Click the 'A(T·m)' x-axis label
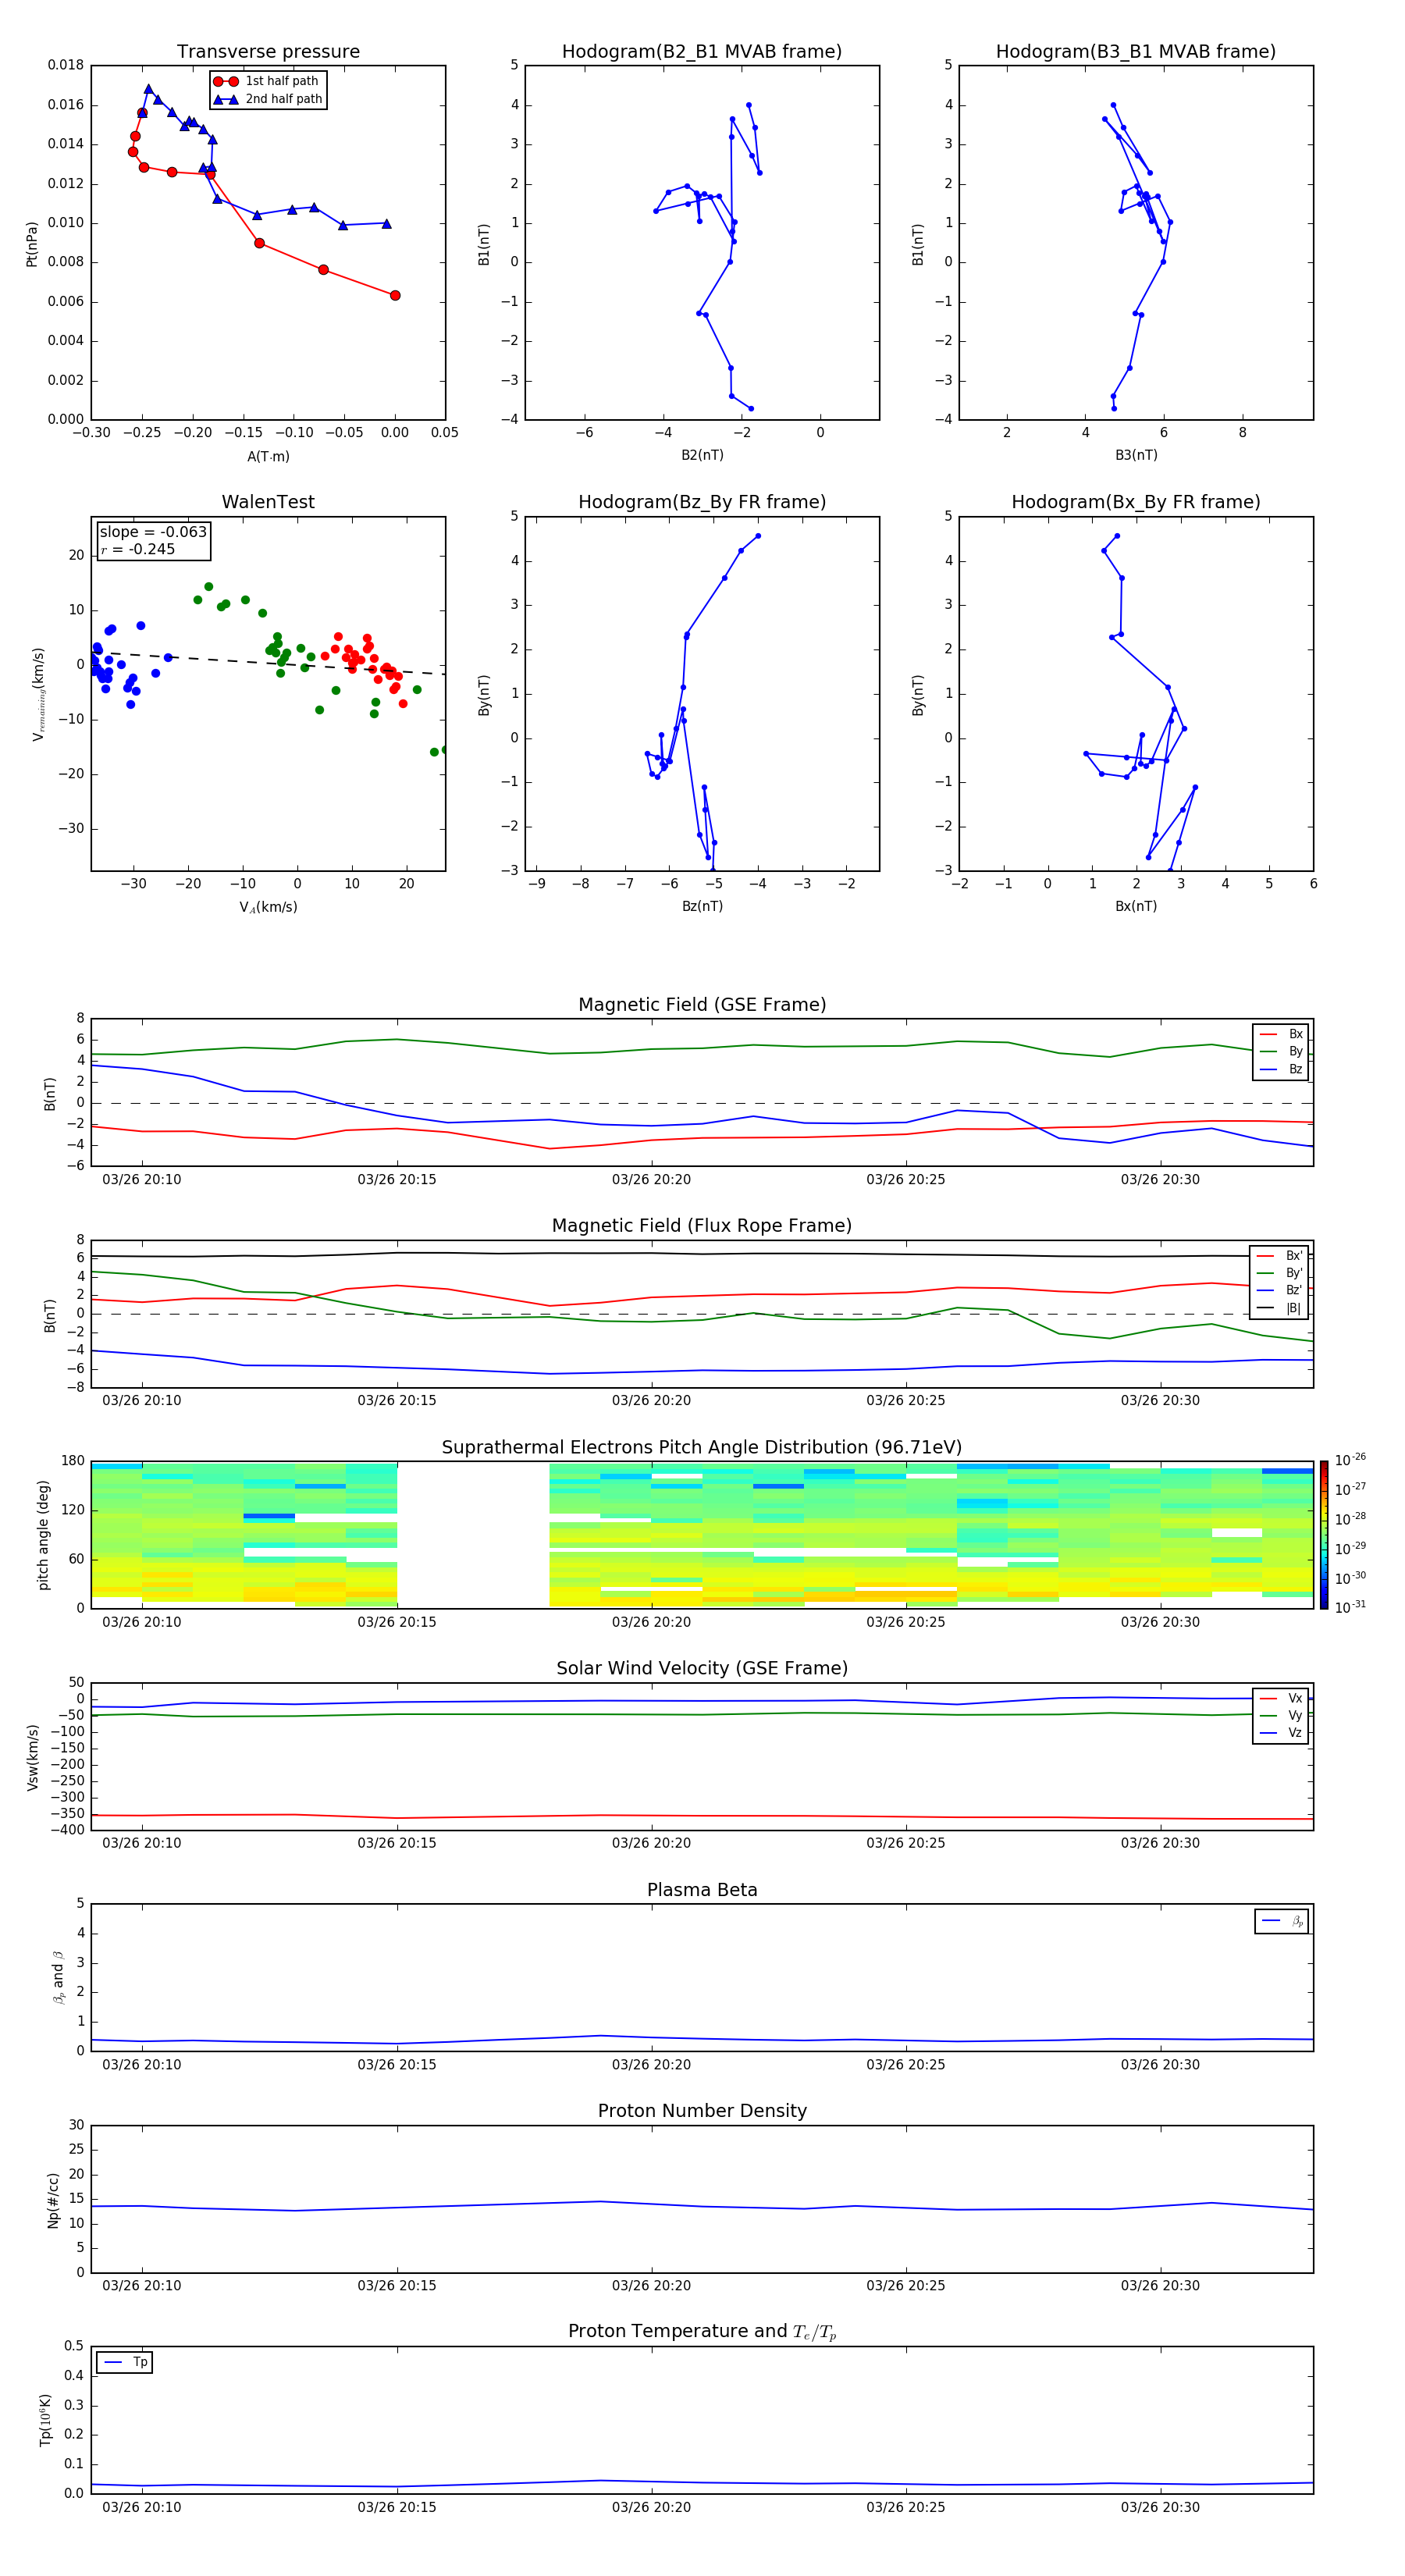 [268, 457]
